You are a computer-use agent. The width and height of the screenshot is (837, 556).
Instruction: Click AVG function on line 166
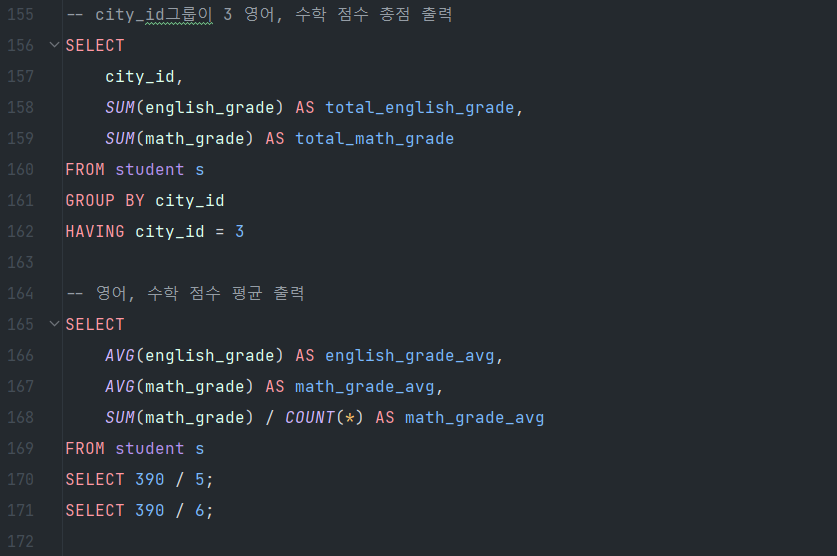[x=120, y=355]
